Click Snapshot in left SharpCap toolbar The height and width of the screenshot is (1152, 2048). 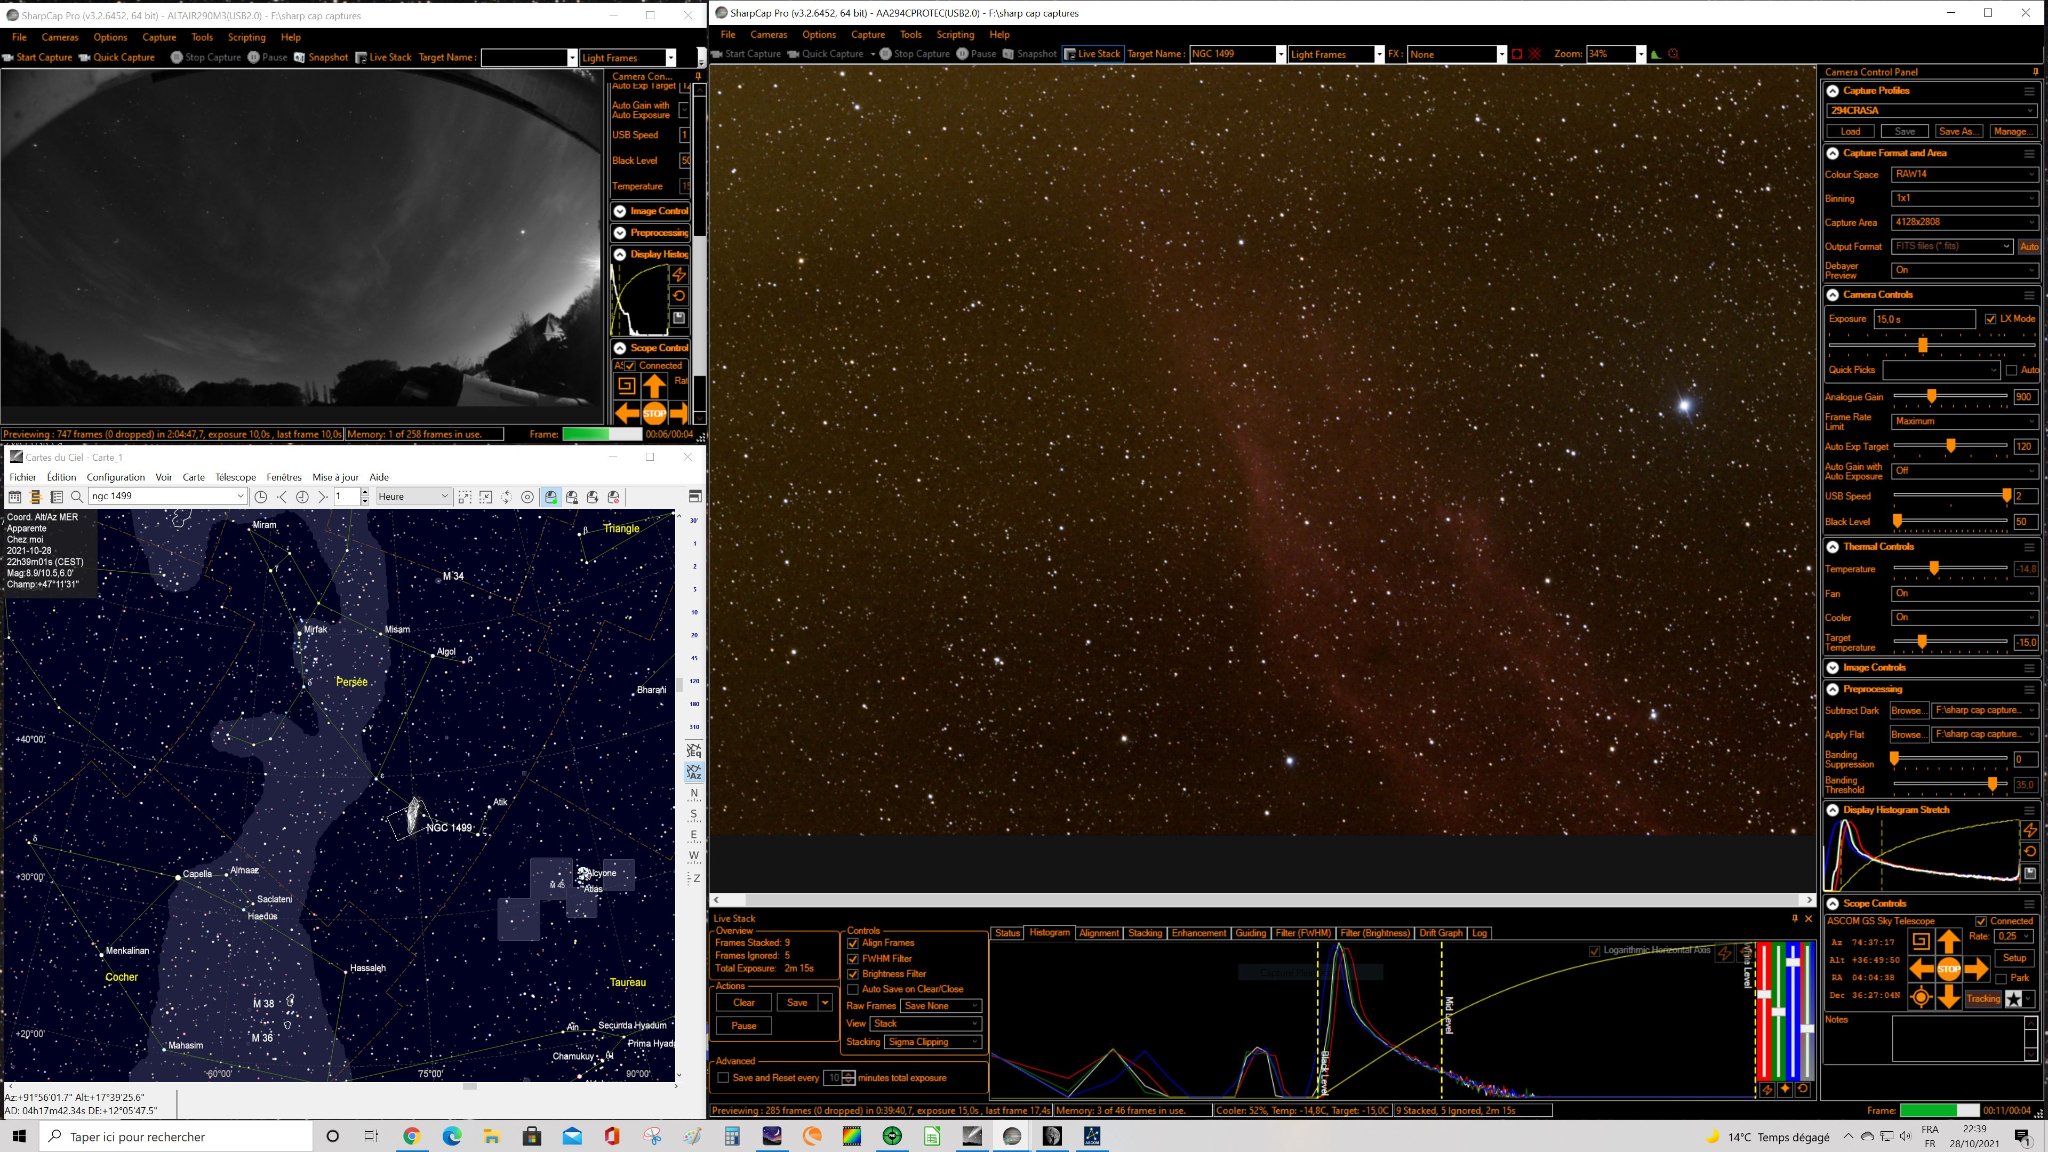[321, 57]
